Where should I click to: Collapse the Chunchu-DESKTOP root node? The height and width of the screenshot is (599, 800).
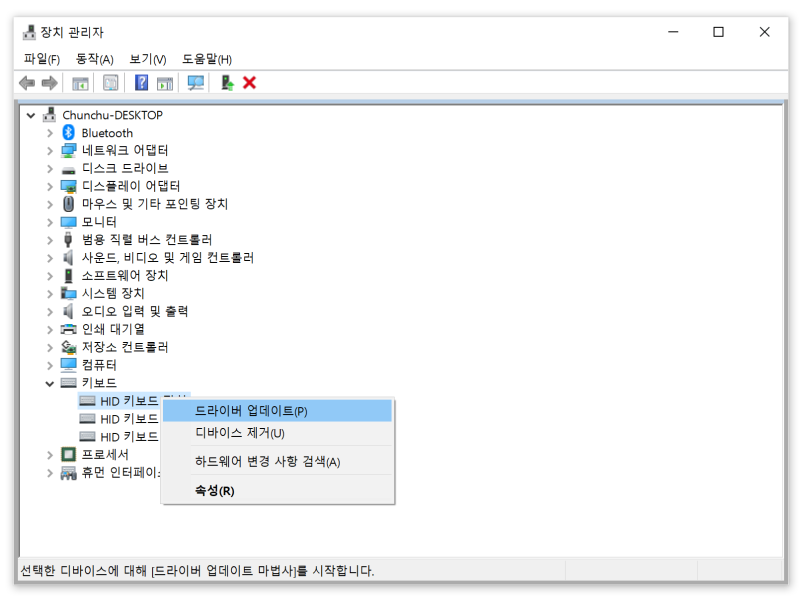point(31,115)
